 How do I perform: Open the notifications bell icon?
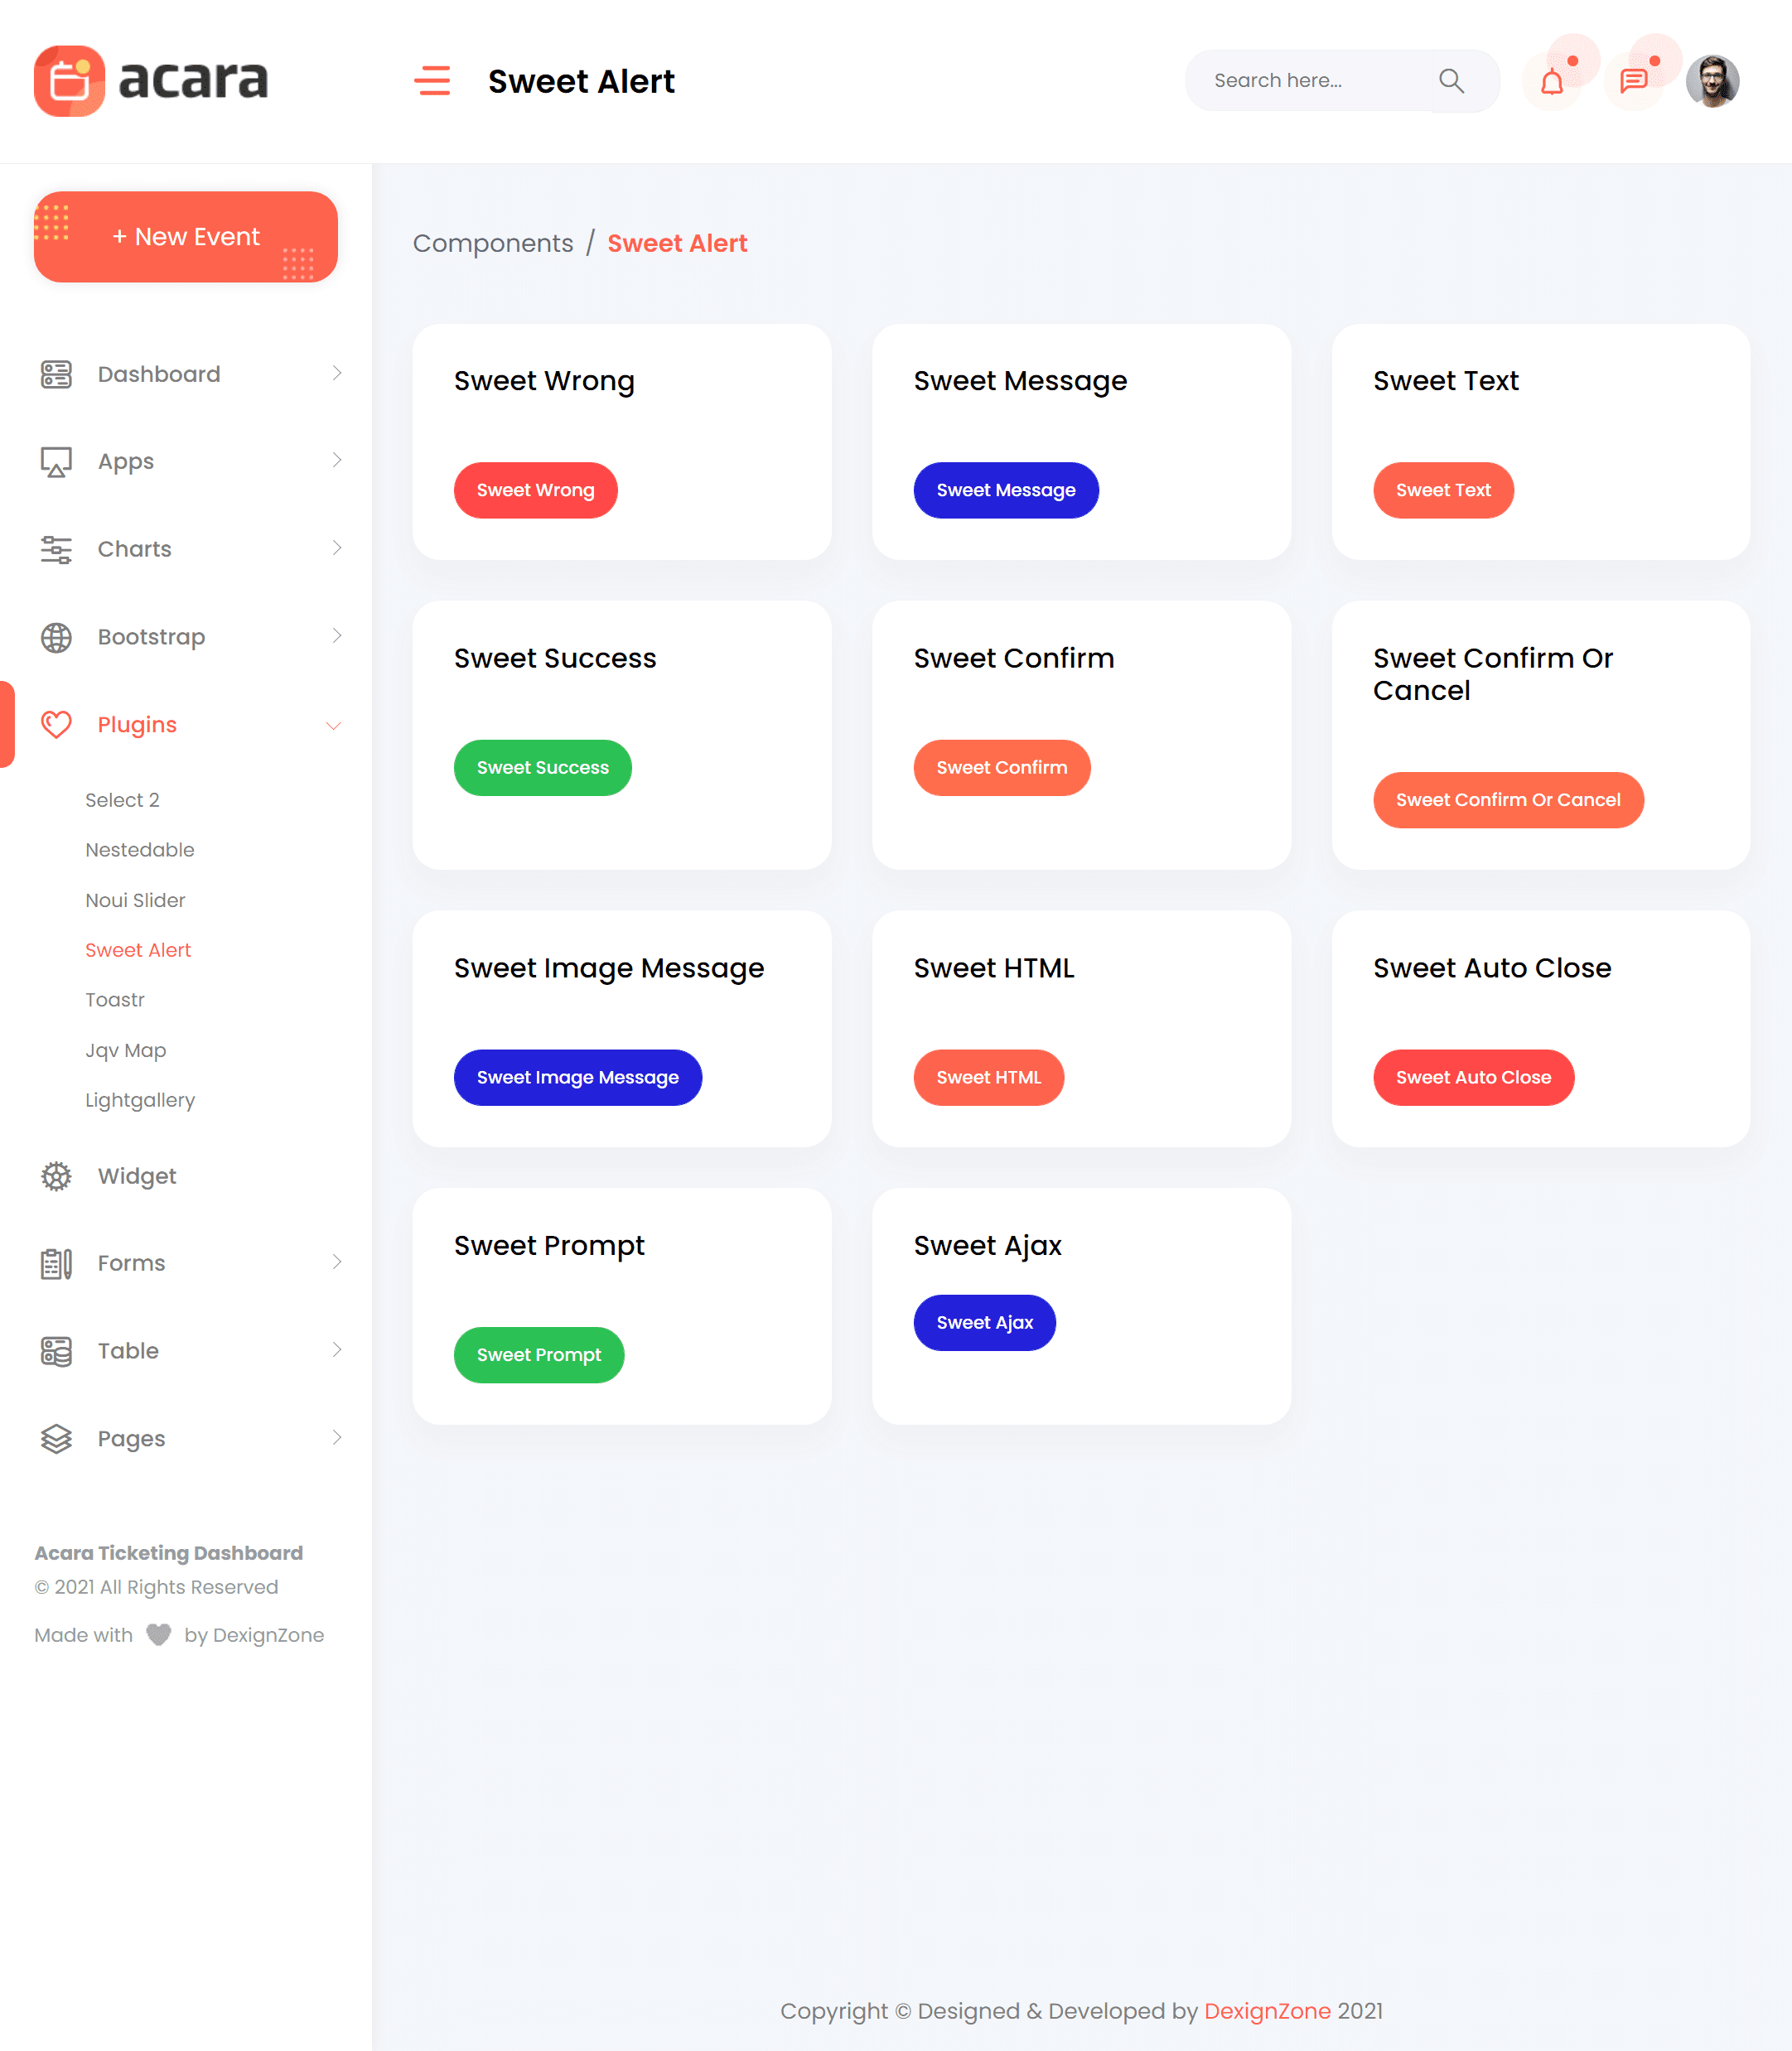pyautogui.click(x=1551, y=82)
